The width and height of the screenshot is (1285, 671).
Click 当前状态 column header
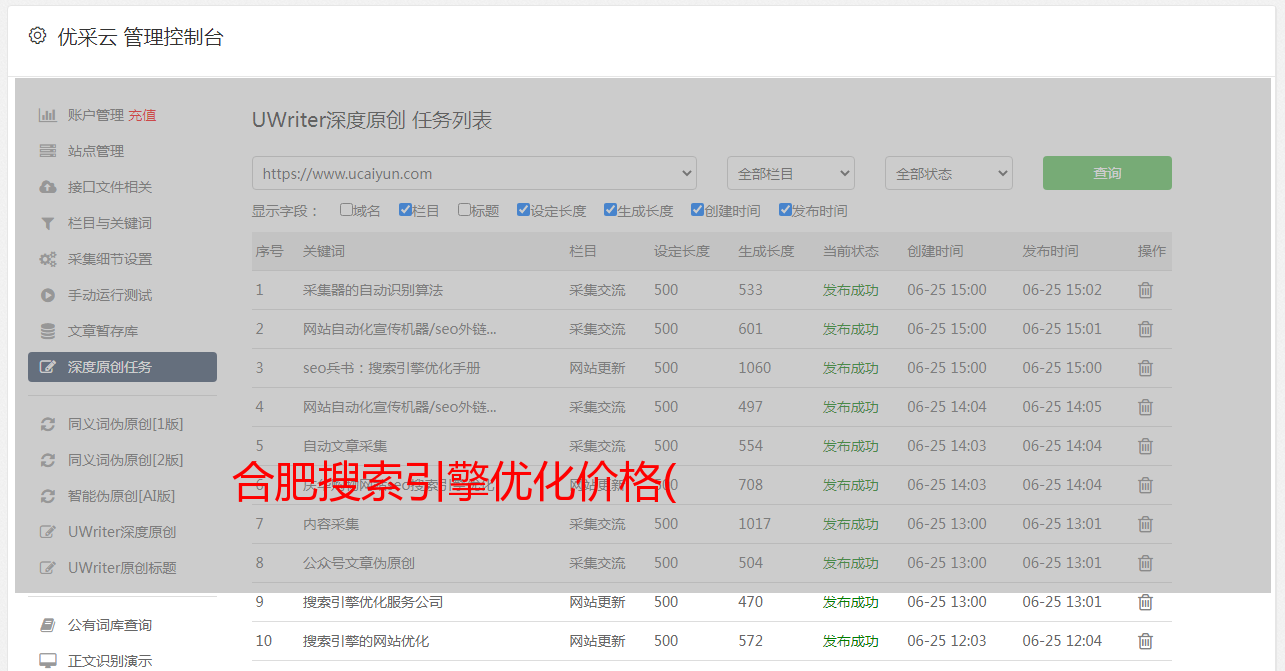coord(851,251)
